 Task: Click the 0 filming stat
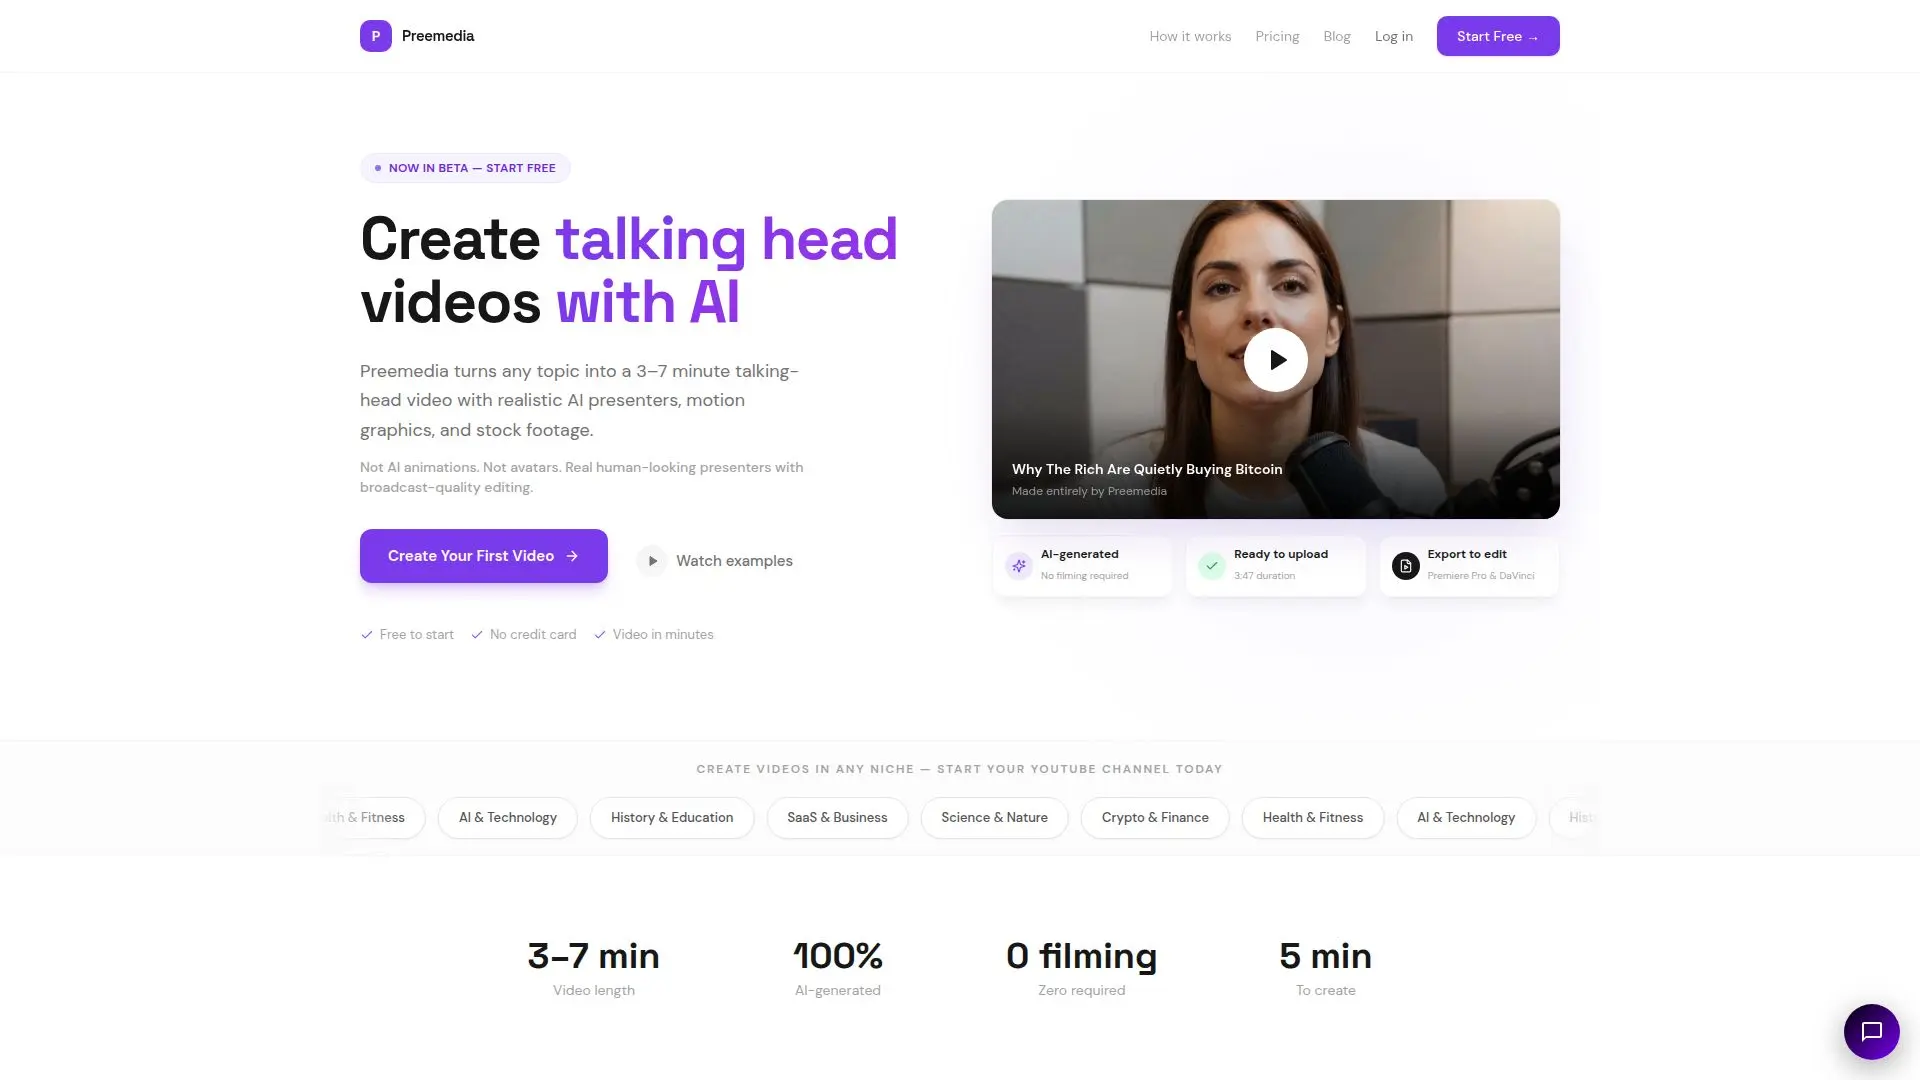coord(1081,968)
